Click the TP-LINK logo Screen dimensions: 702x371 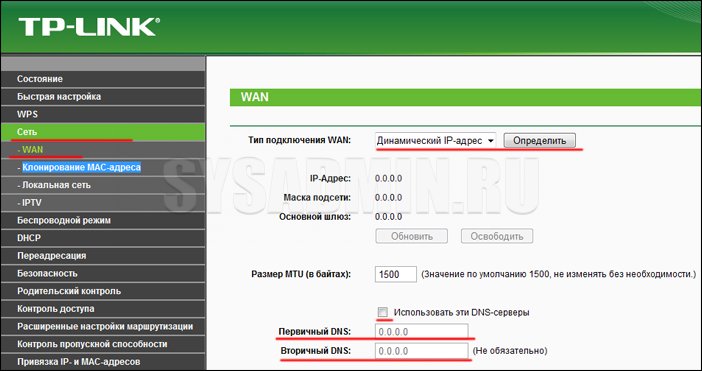89,27
